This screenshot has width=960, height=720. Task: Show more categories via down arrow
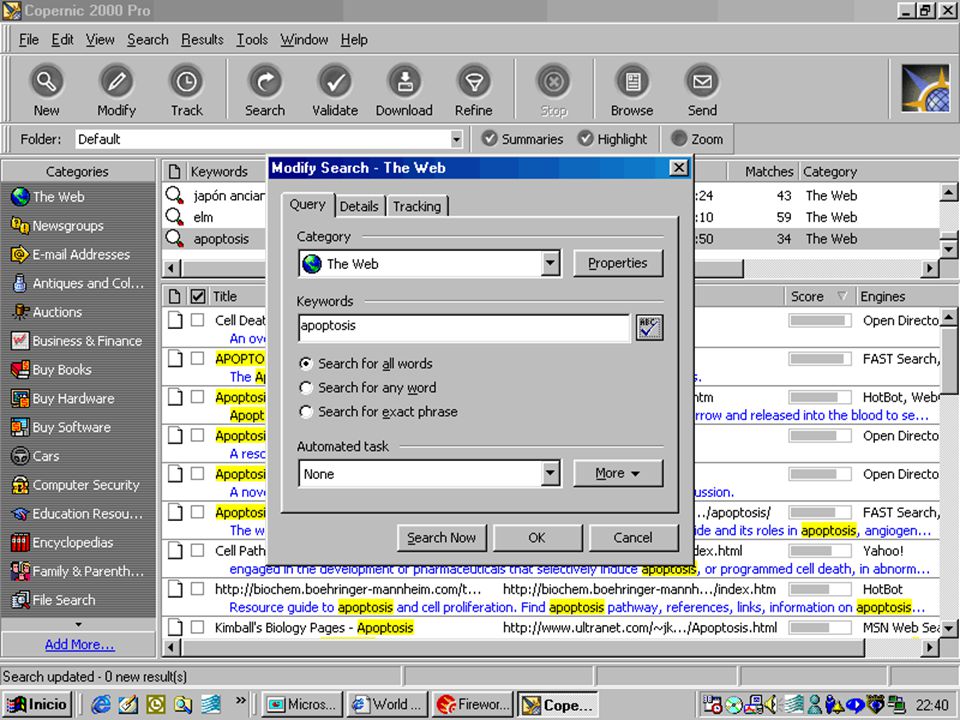(78, 624)
